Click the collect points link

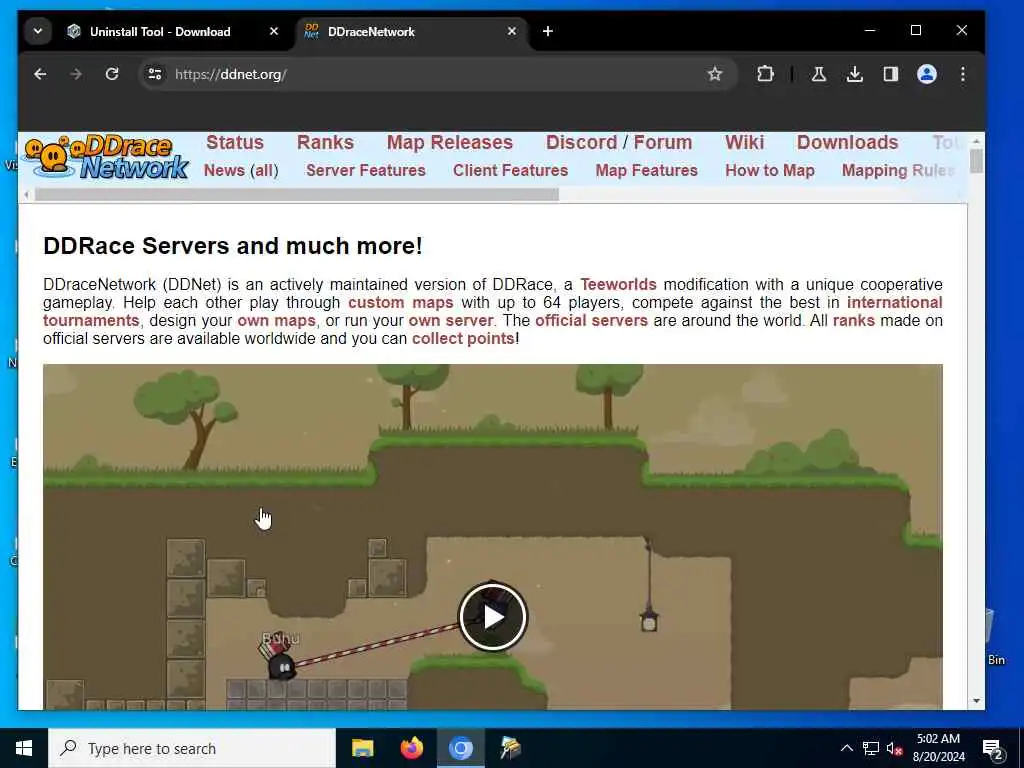pos(463,338)
